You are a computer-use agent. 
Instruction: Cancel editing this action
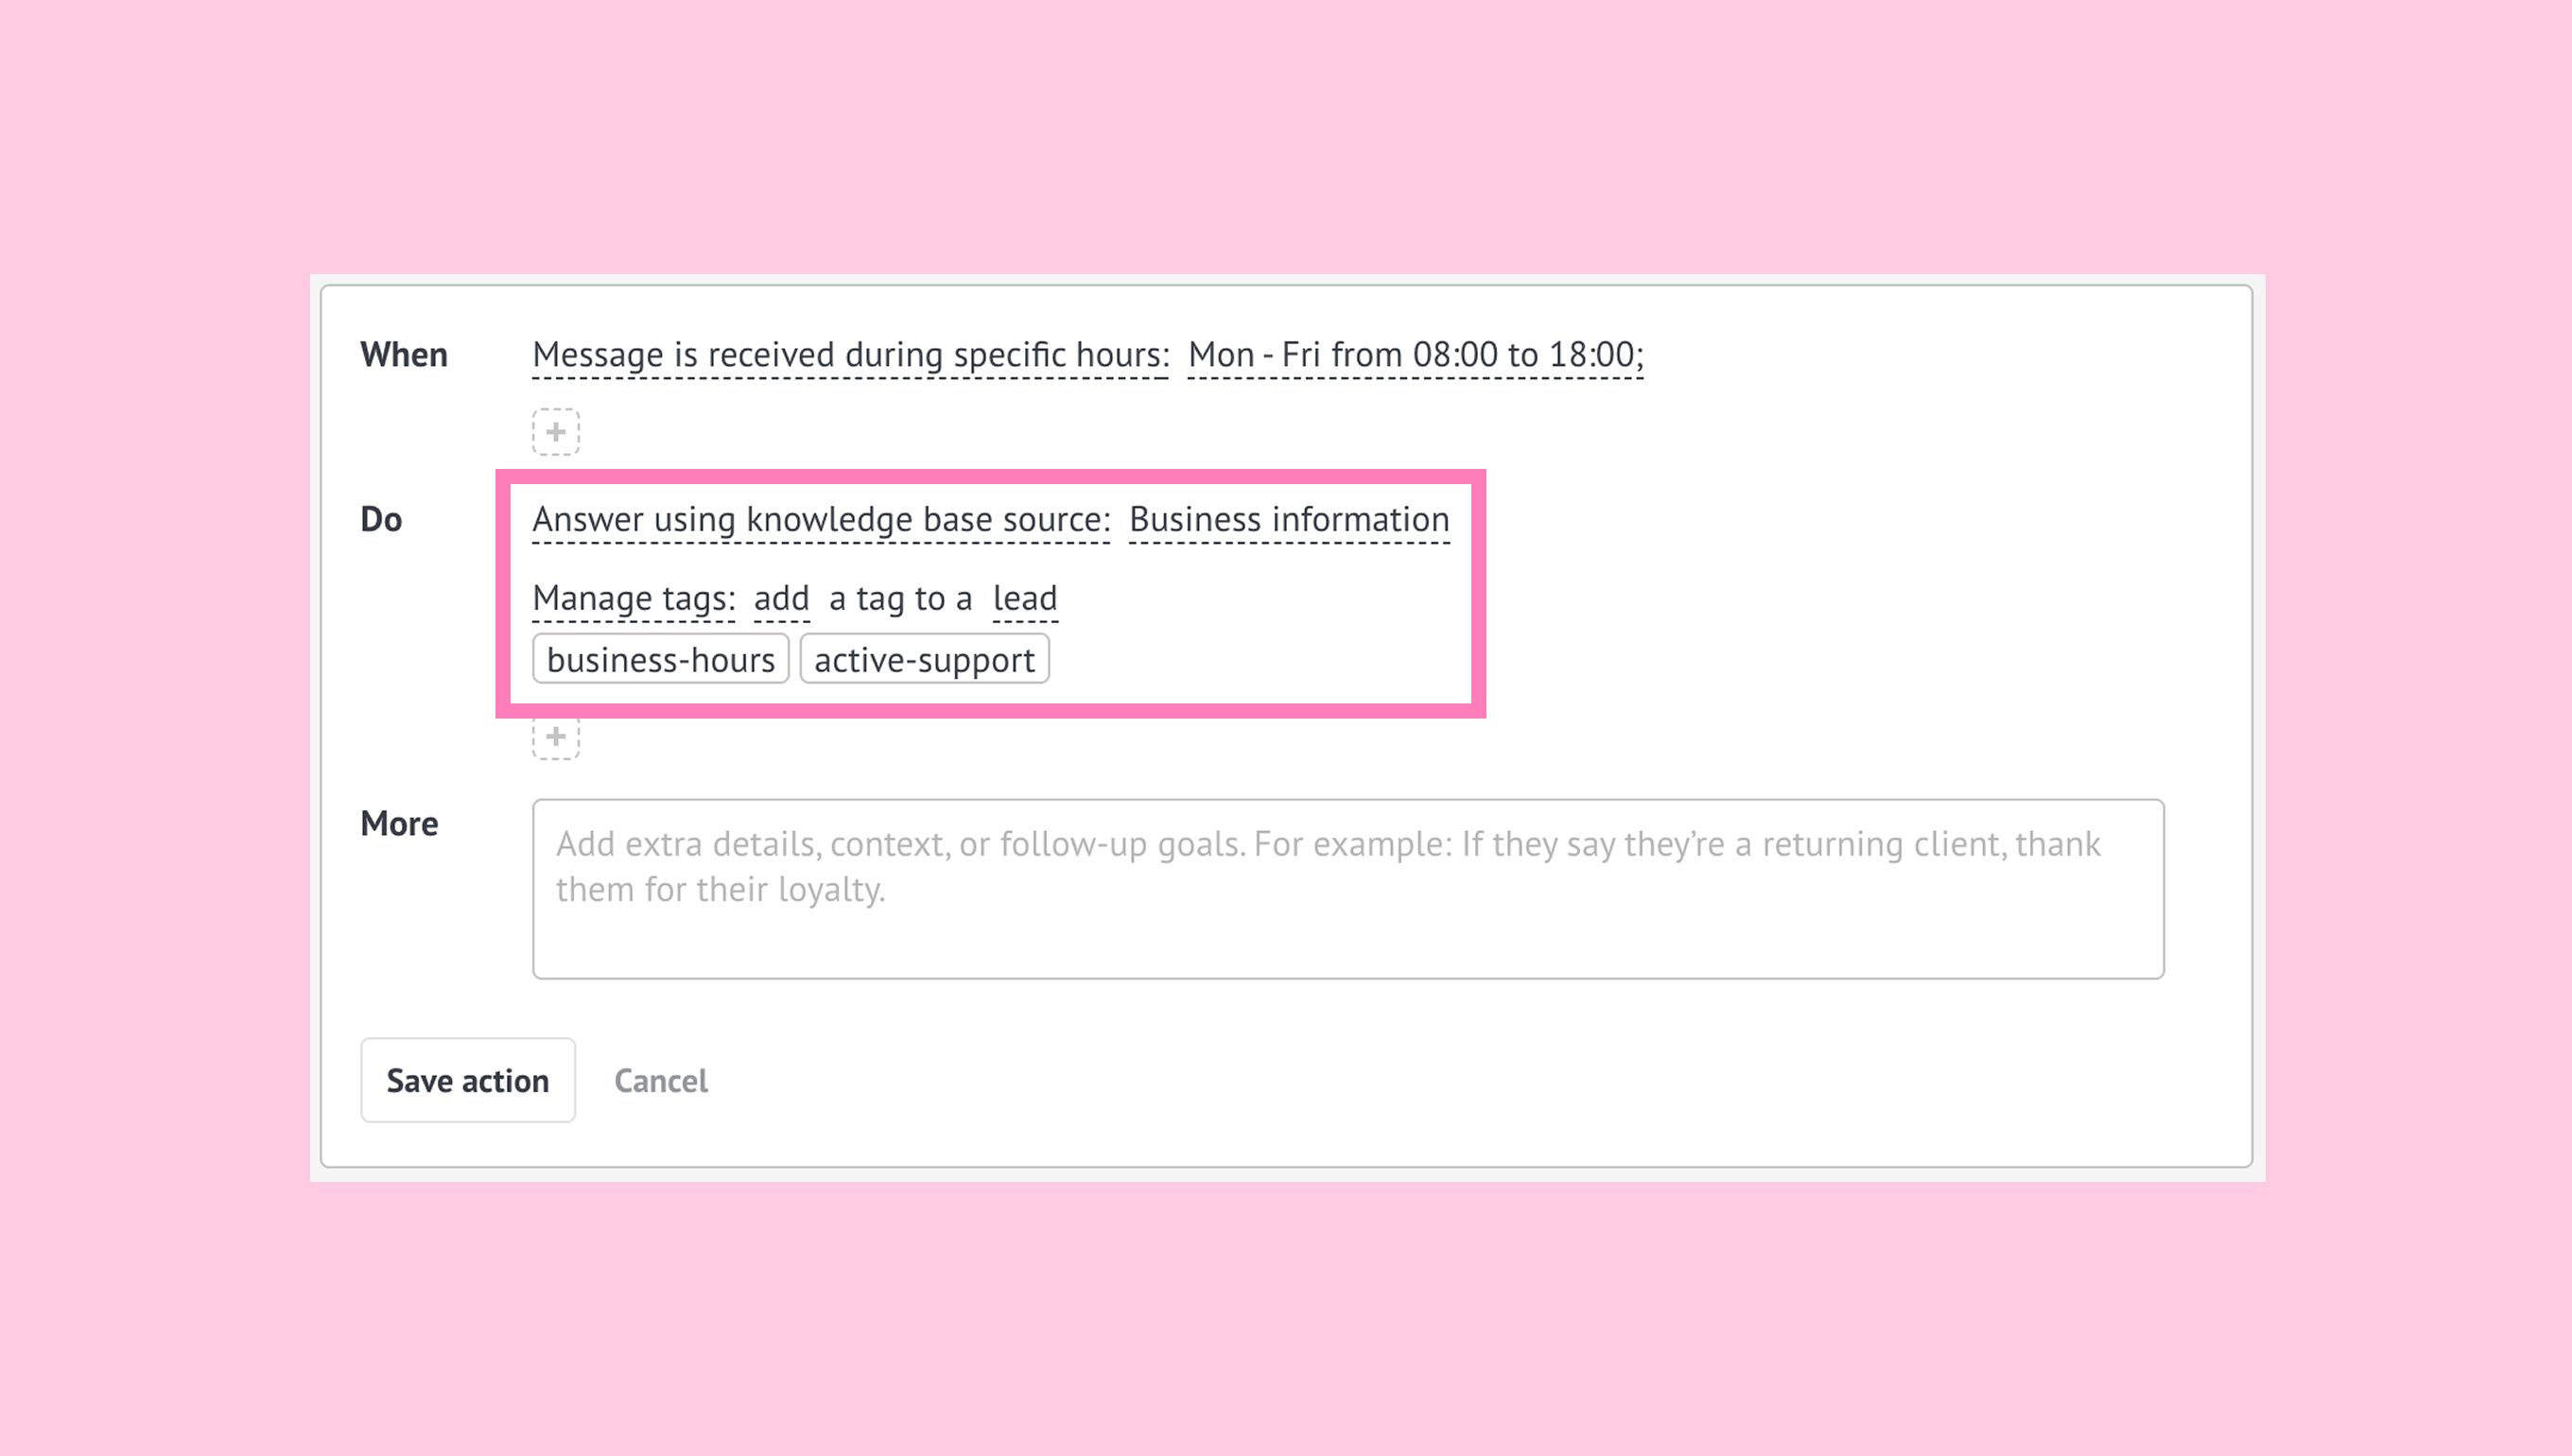pyautogui.click(x=660, y=1081)
